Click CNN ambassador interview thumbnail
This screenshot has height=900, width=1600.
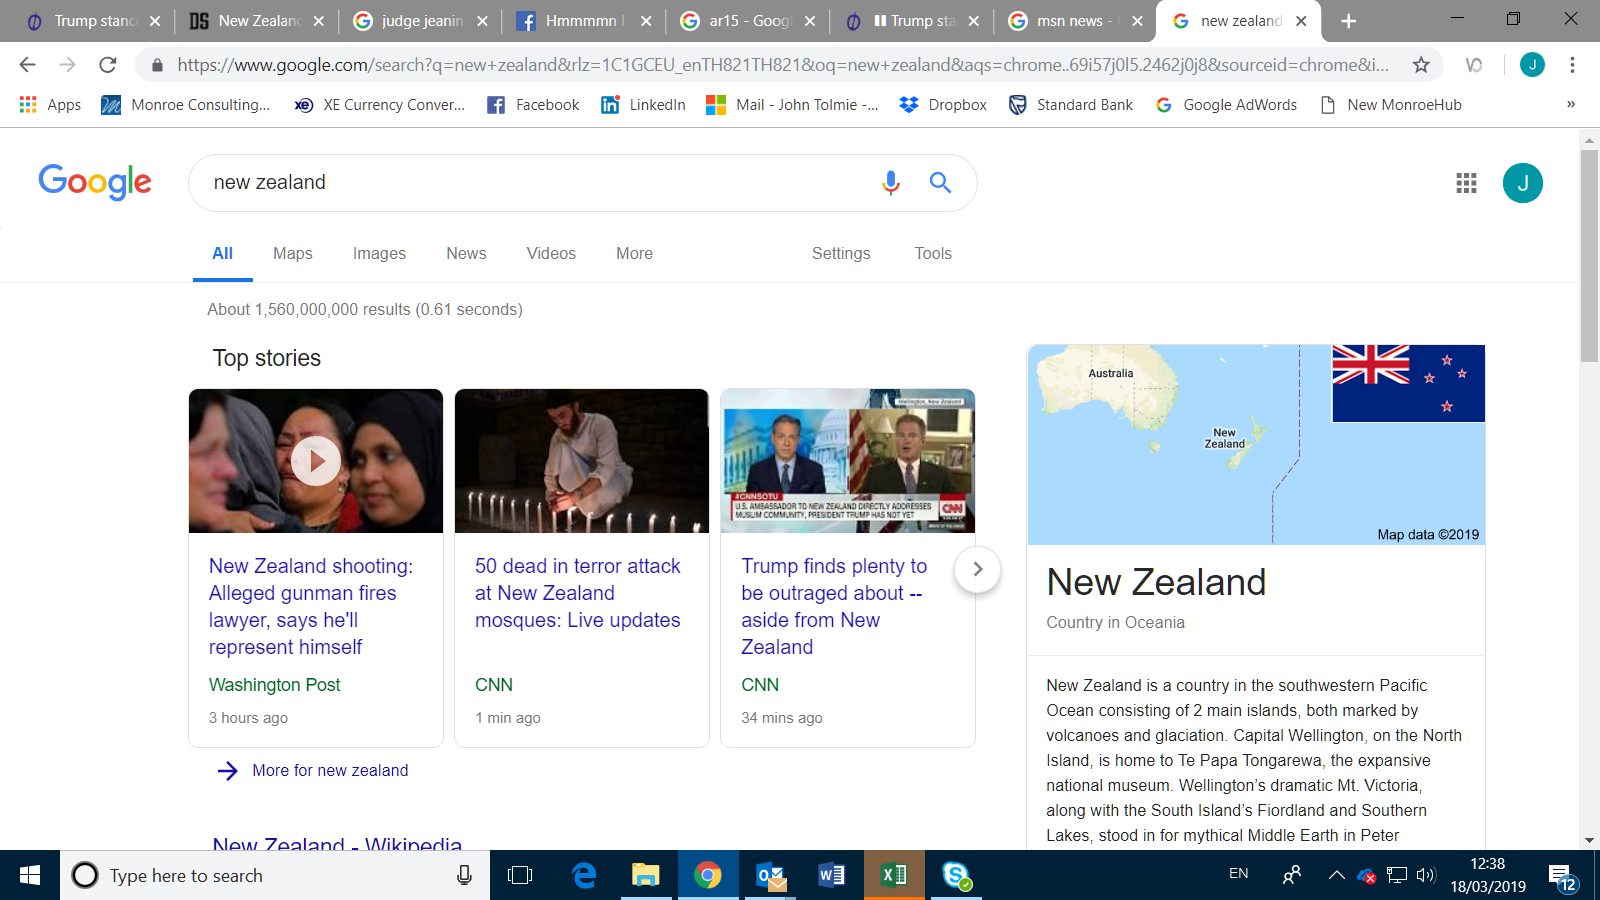click(x=848, y=461)
